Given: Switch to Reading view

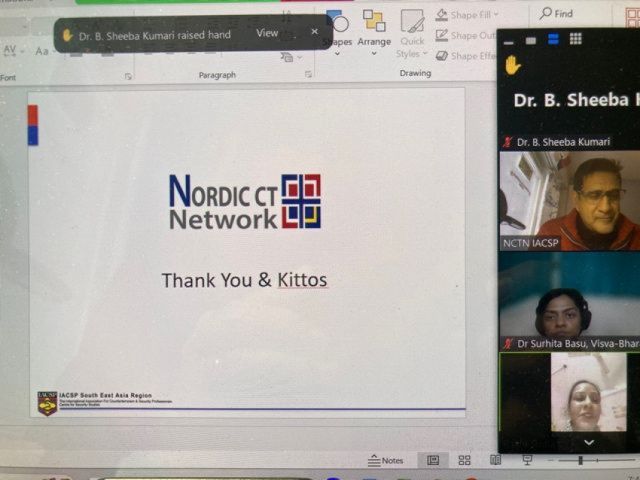Looking at the screenshot, I should point(495,460).
